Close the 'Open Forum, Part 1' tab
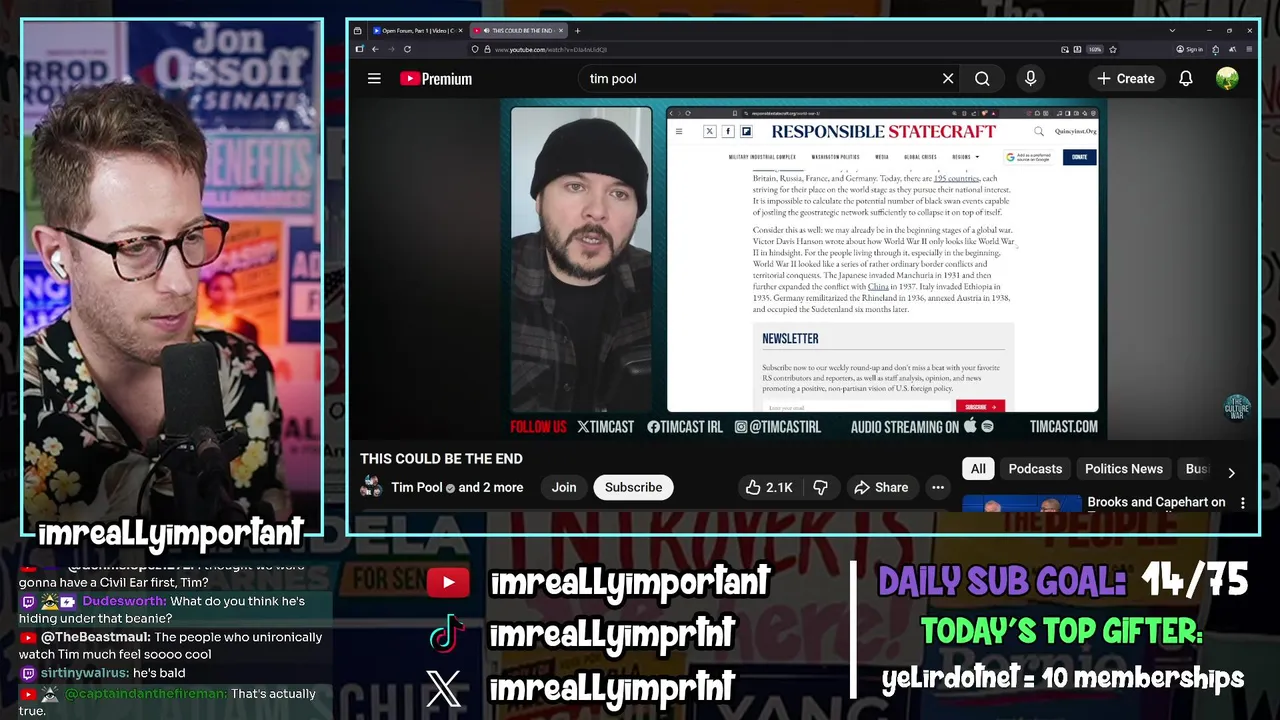The height and width of the screenshot is (720, 1280). 460,30
